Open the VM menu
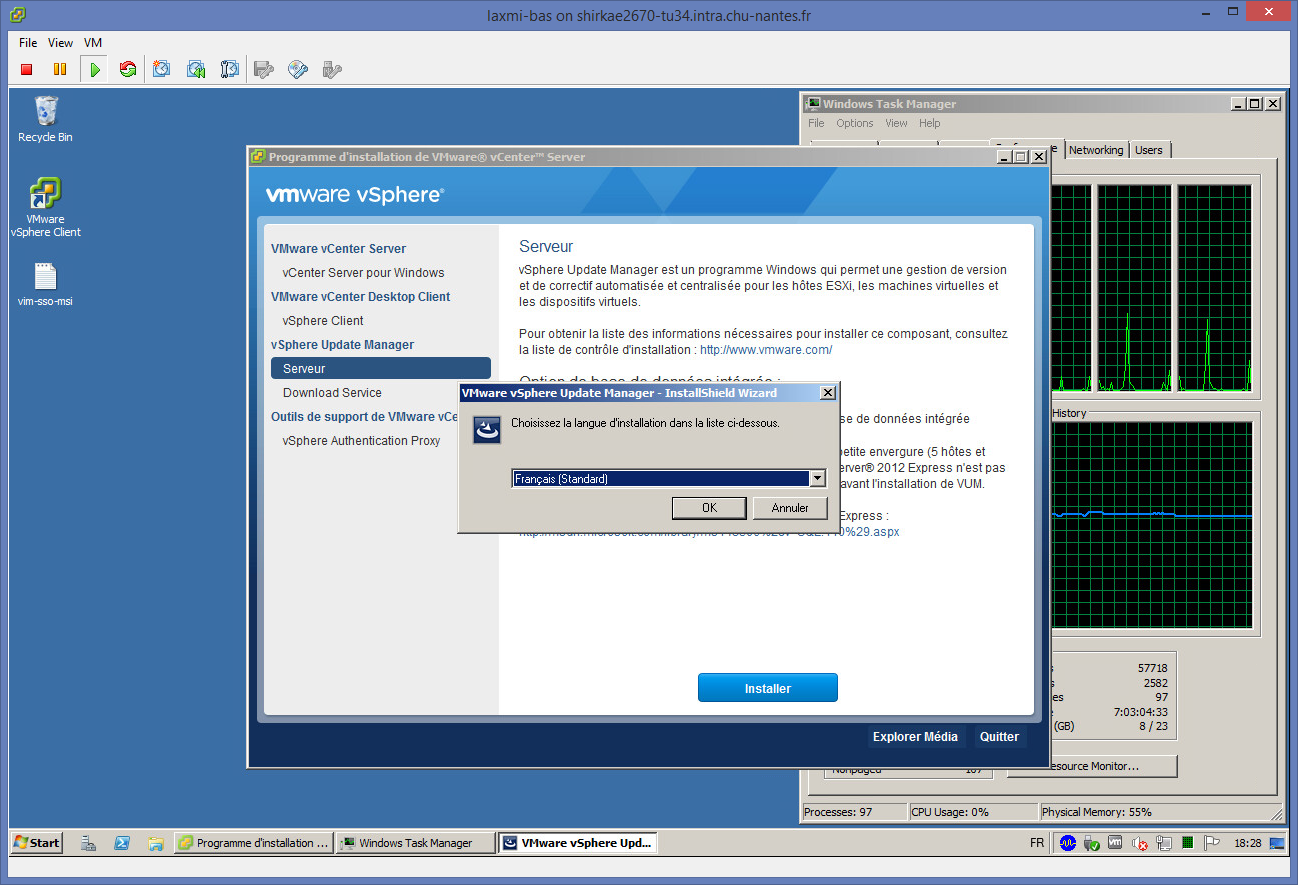1298x885 pixels. 93,43
